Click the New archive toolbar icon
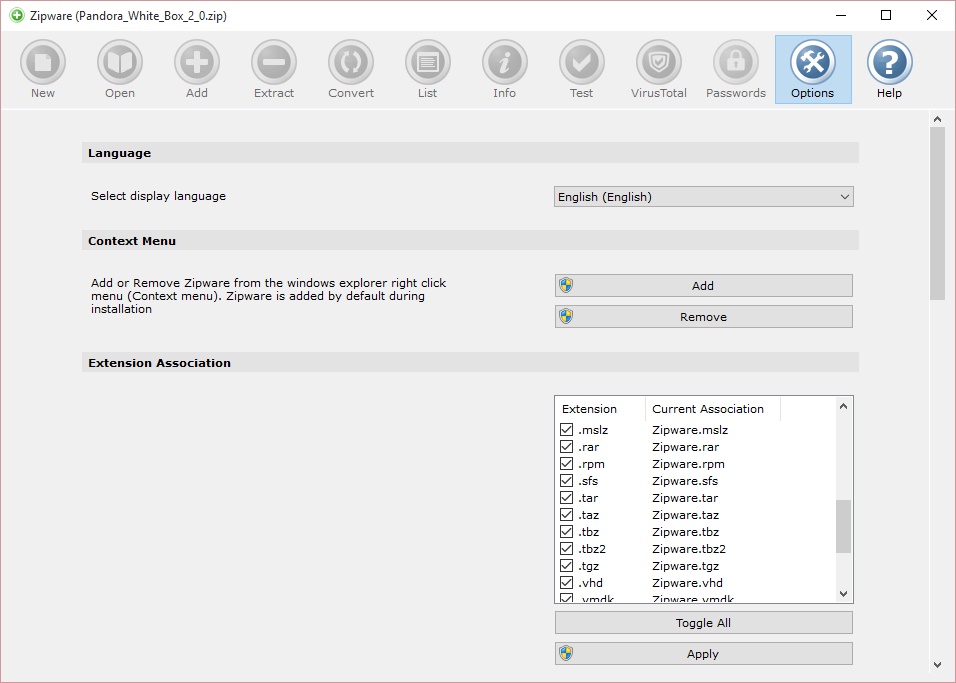 coord(43,62)
